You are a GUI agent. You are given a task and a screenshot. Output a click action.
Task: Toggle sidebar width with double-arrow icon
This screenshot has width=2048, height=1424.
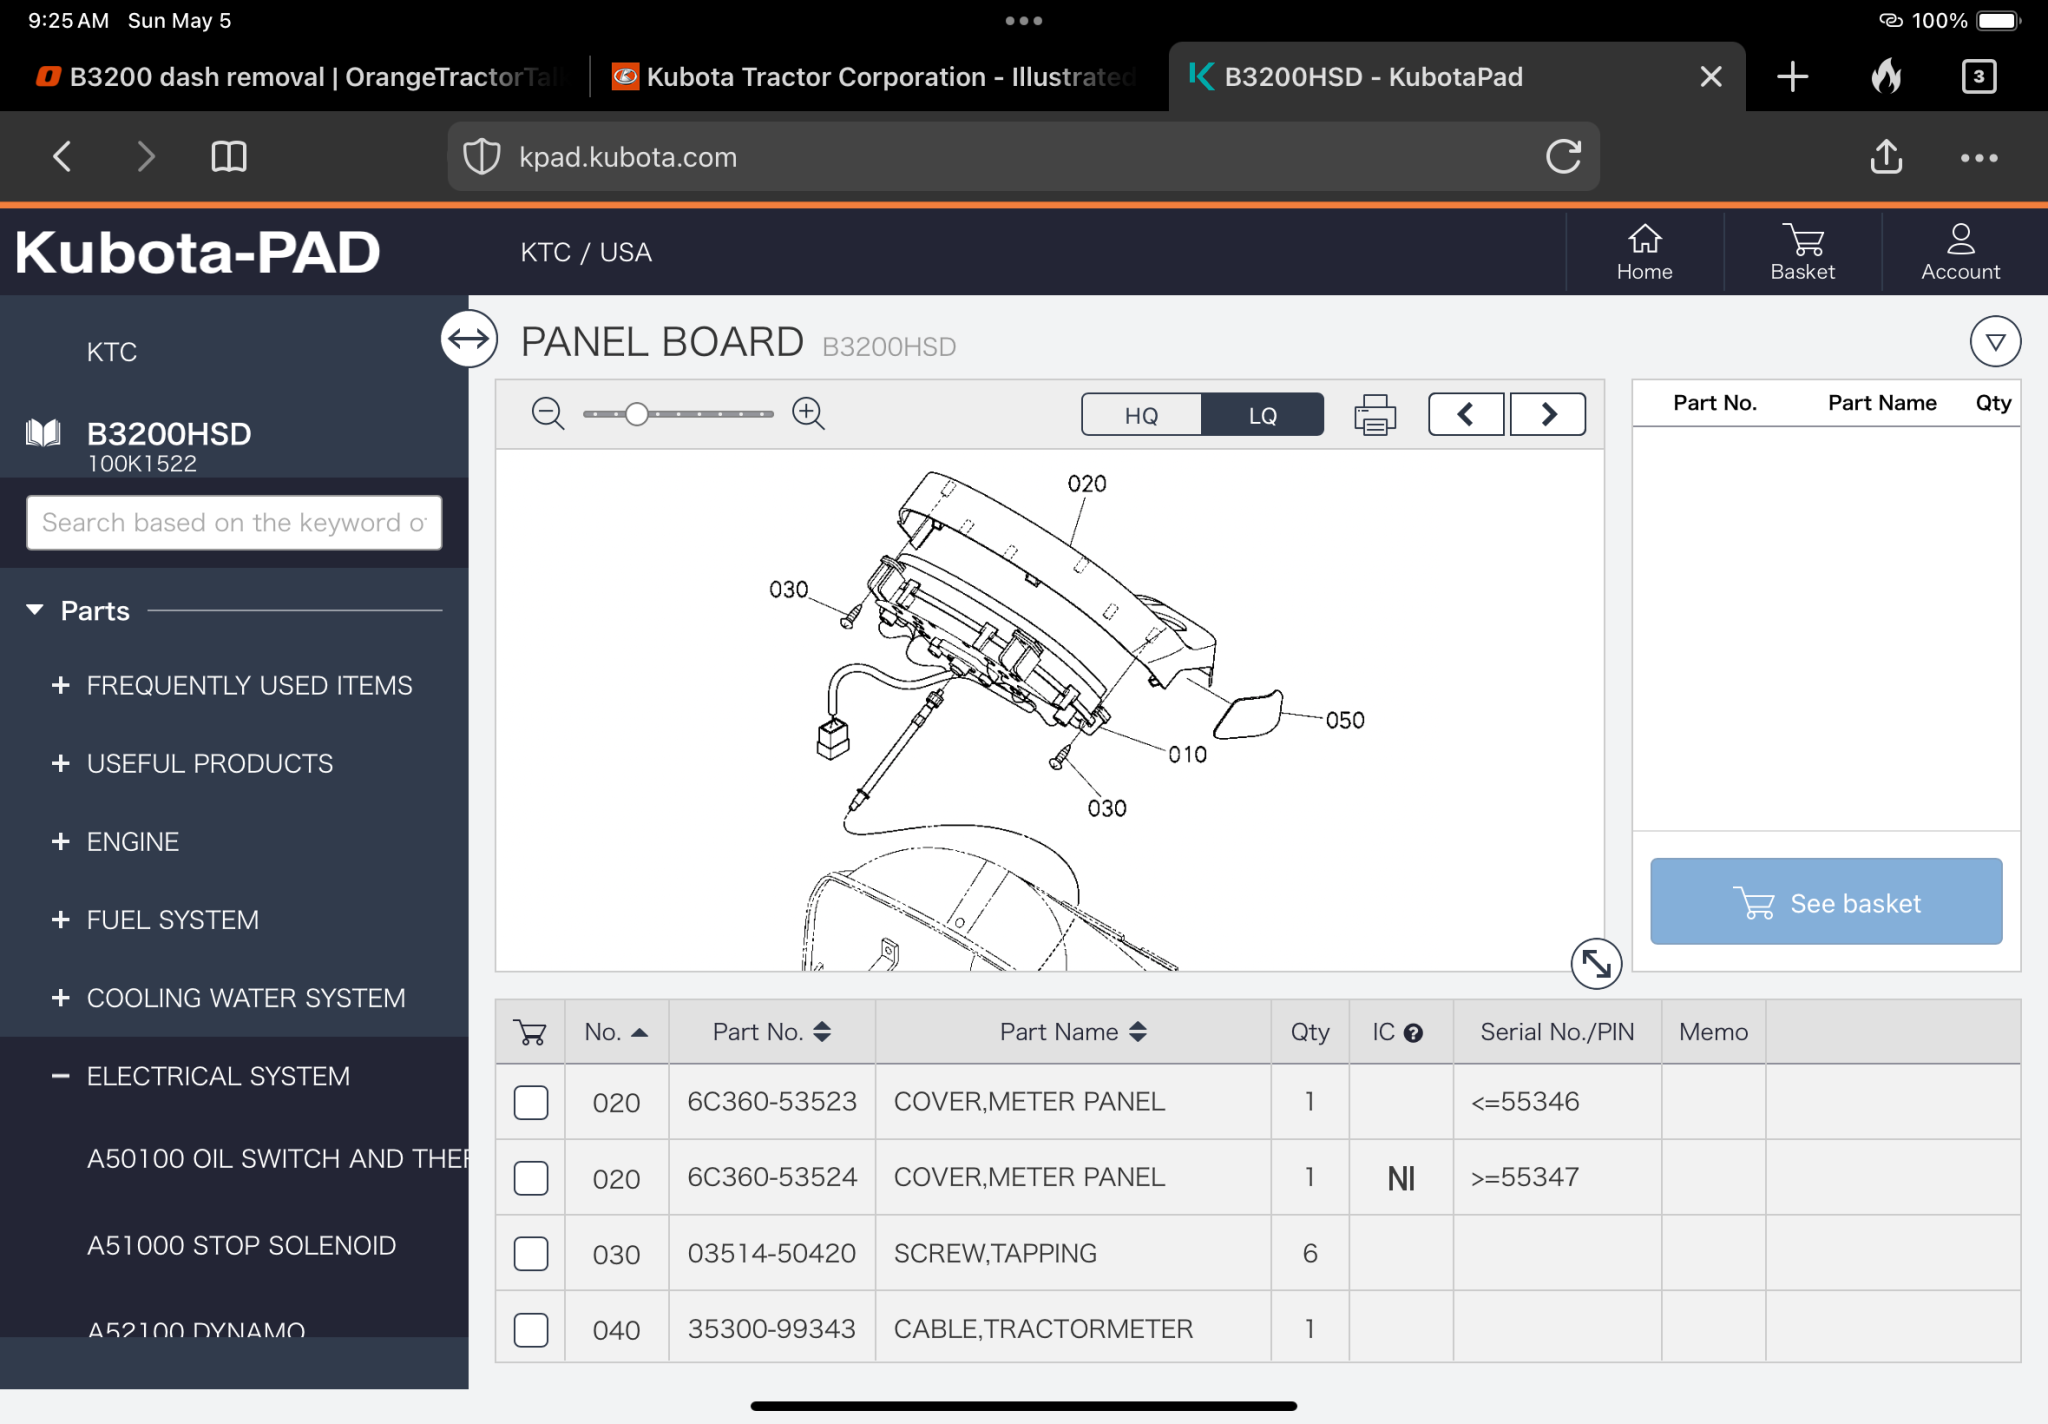tap(469, 339)
